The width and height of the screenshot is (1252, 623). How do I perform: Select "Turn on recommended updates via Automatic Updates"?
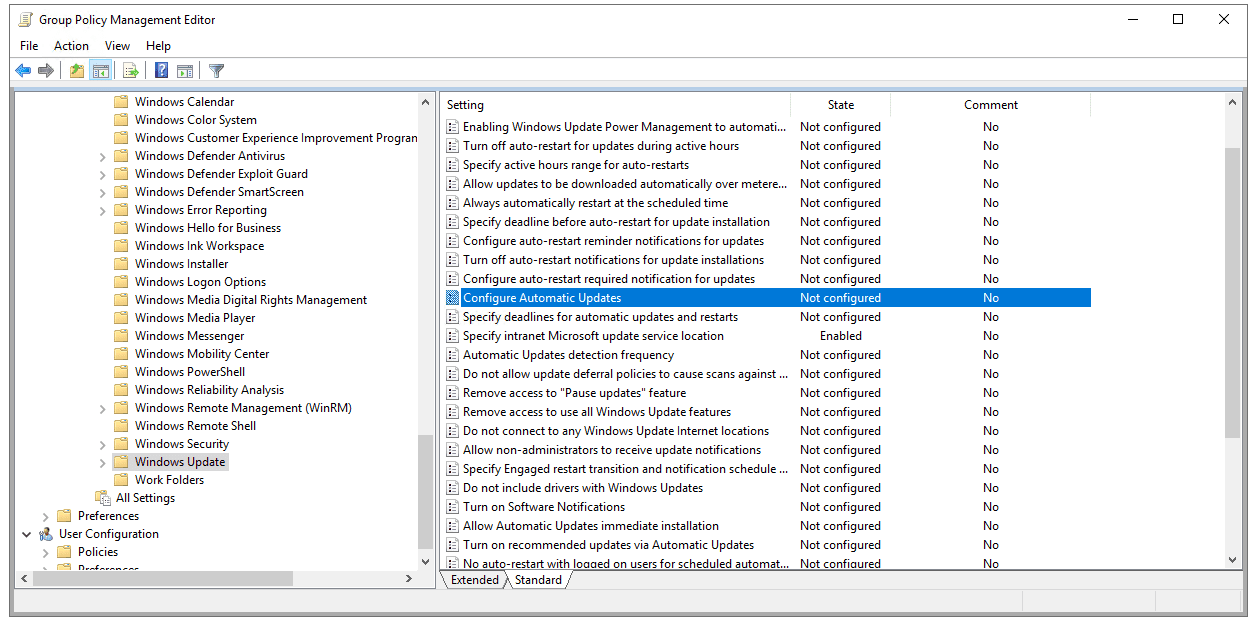click(x=608, y=545)
